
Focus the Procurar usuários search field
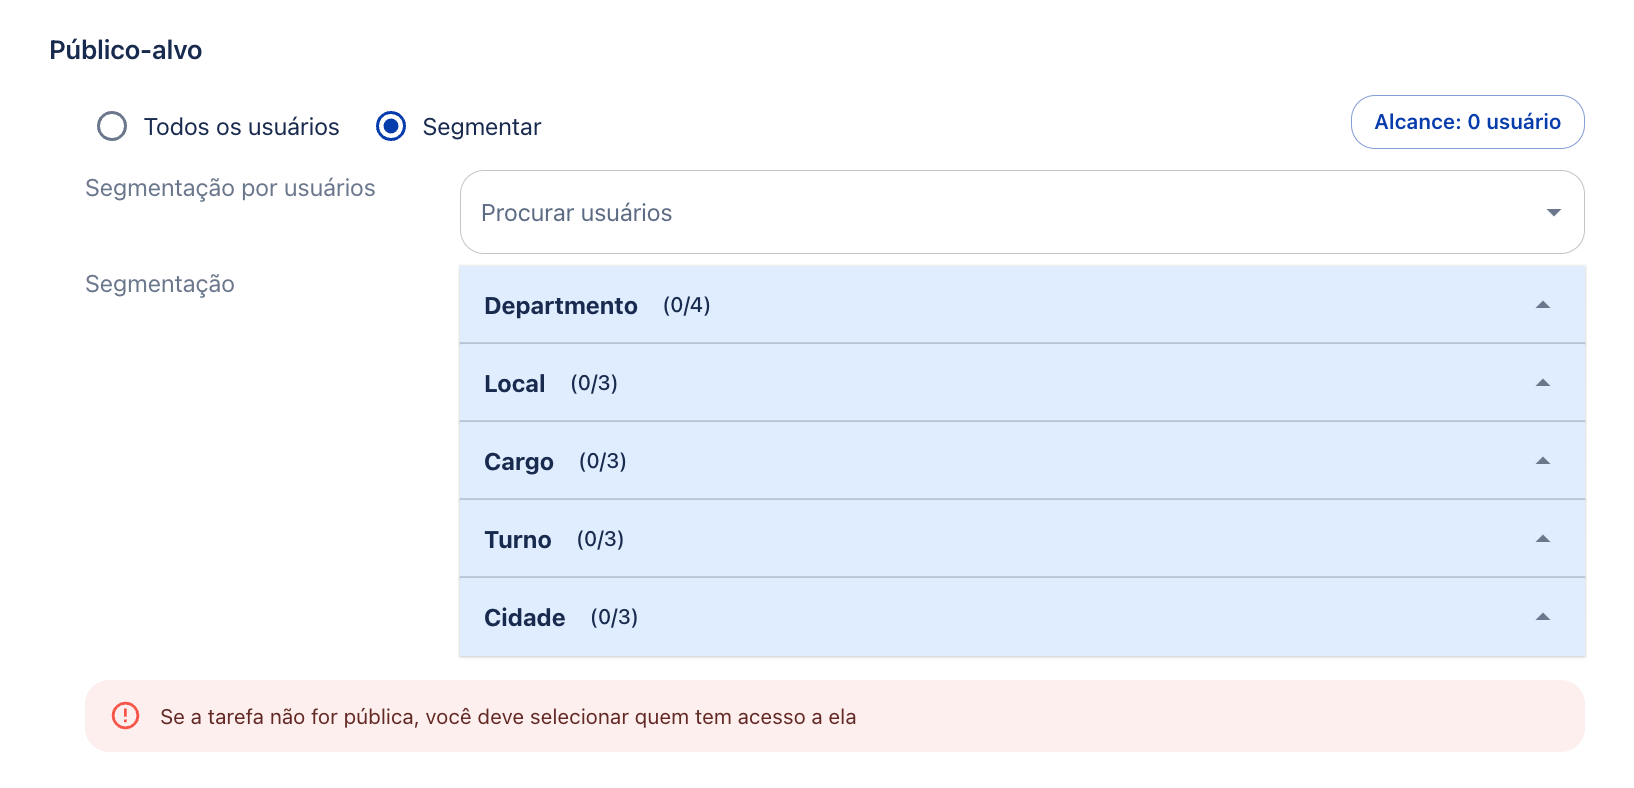pos(1022,212)
